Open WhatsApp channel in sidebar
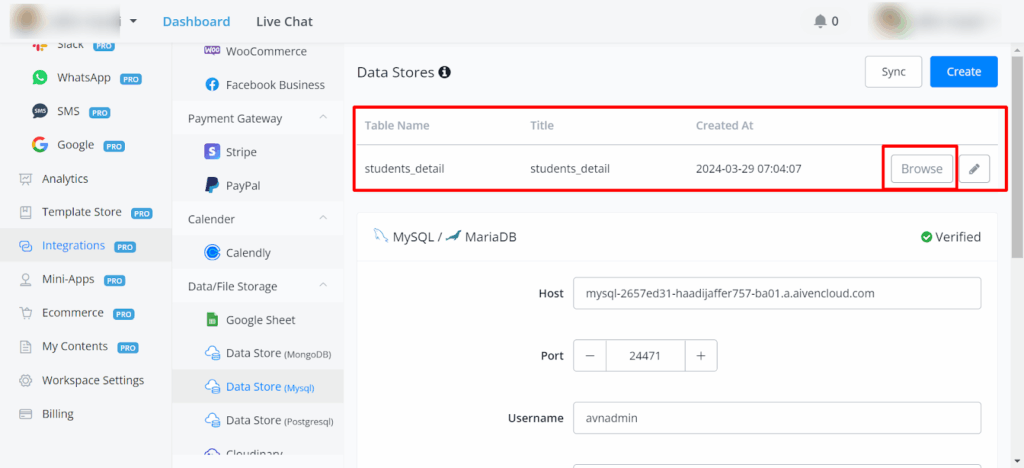 pos(82,78)
